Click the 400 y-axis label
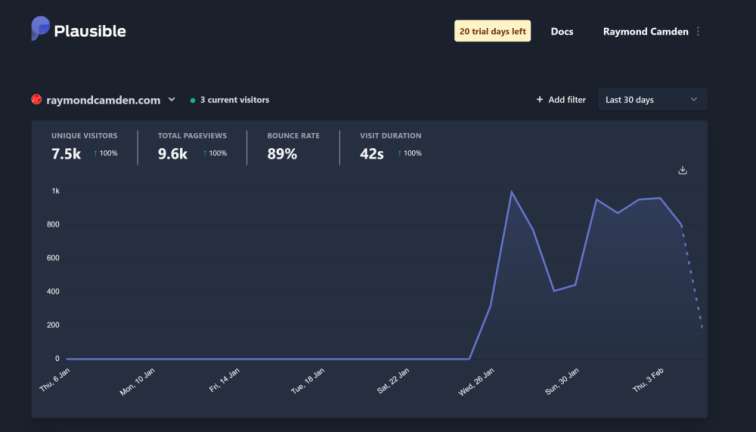Viewport: 756px width, 432px height. point(53,291)
